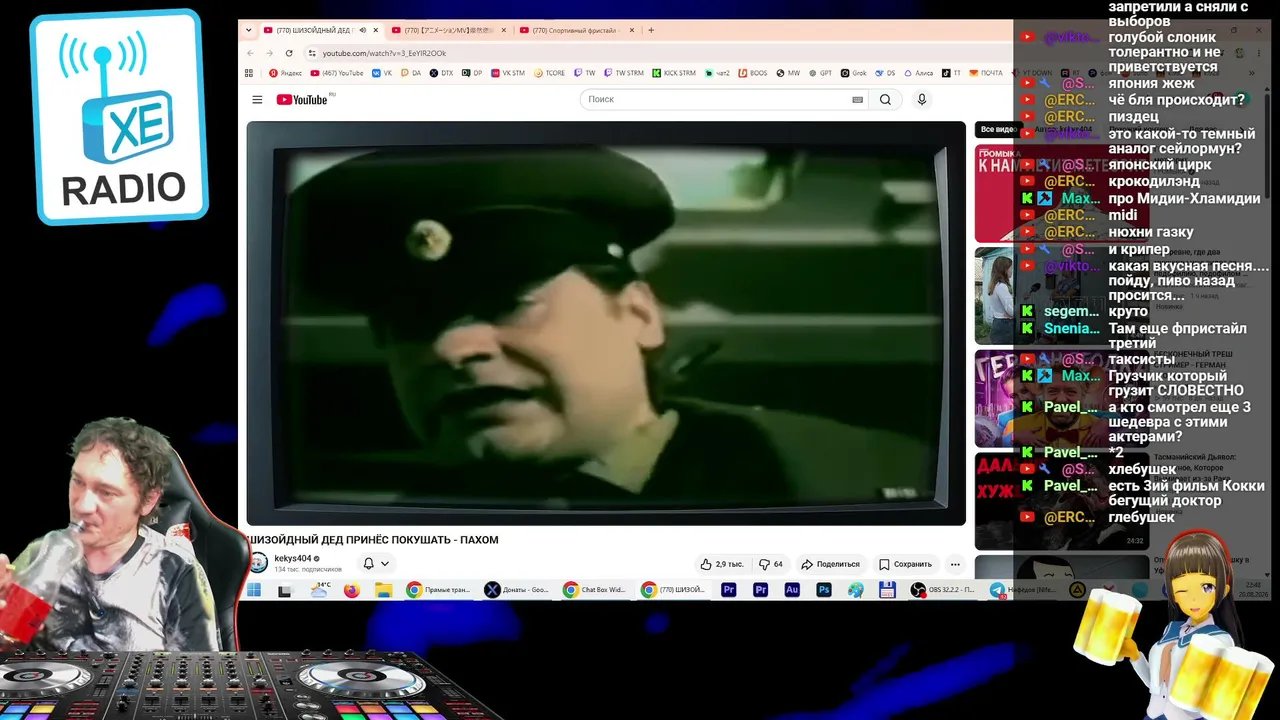
Task: Click the YouTube search magnifier button
Action: (885, 99)
